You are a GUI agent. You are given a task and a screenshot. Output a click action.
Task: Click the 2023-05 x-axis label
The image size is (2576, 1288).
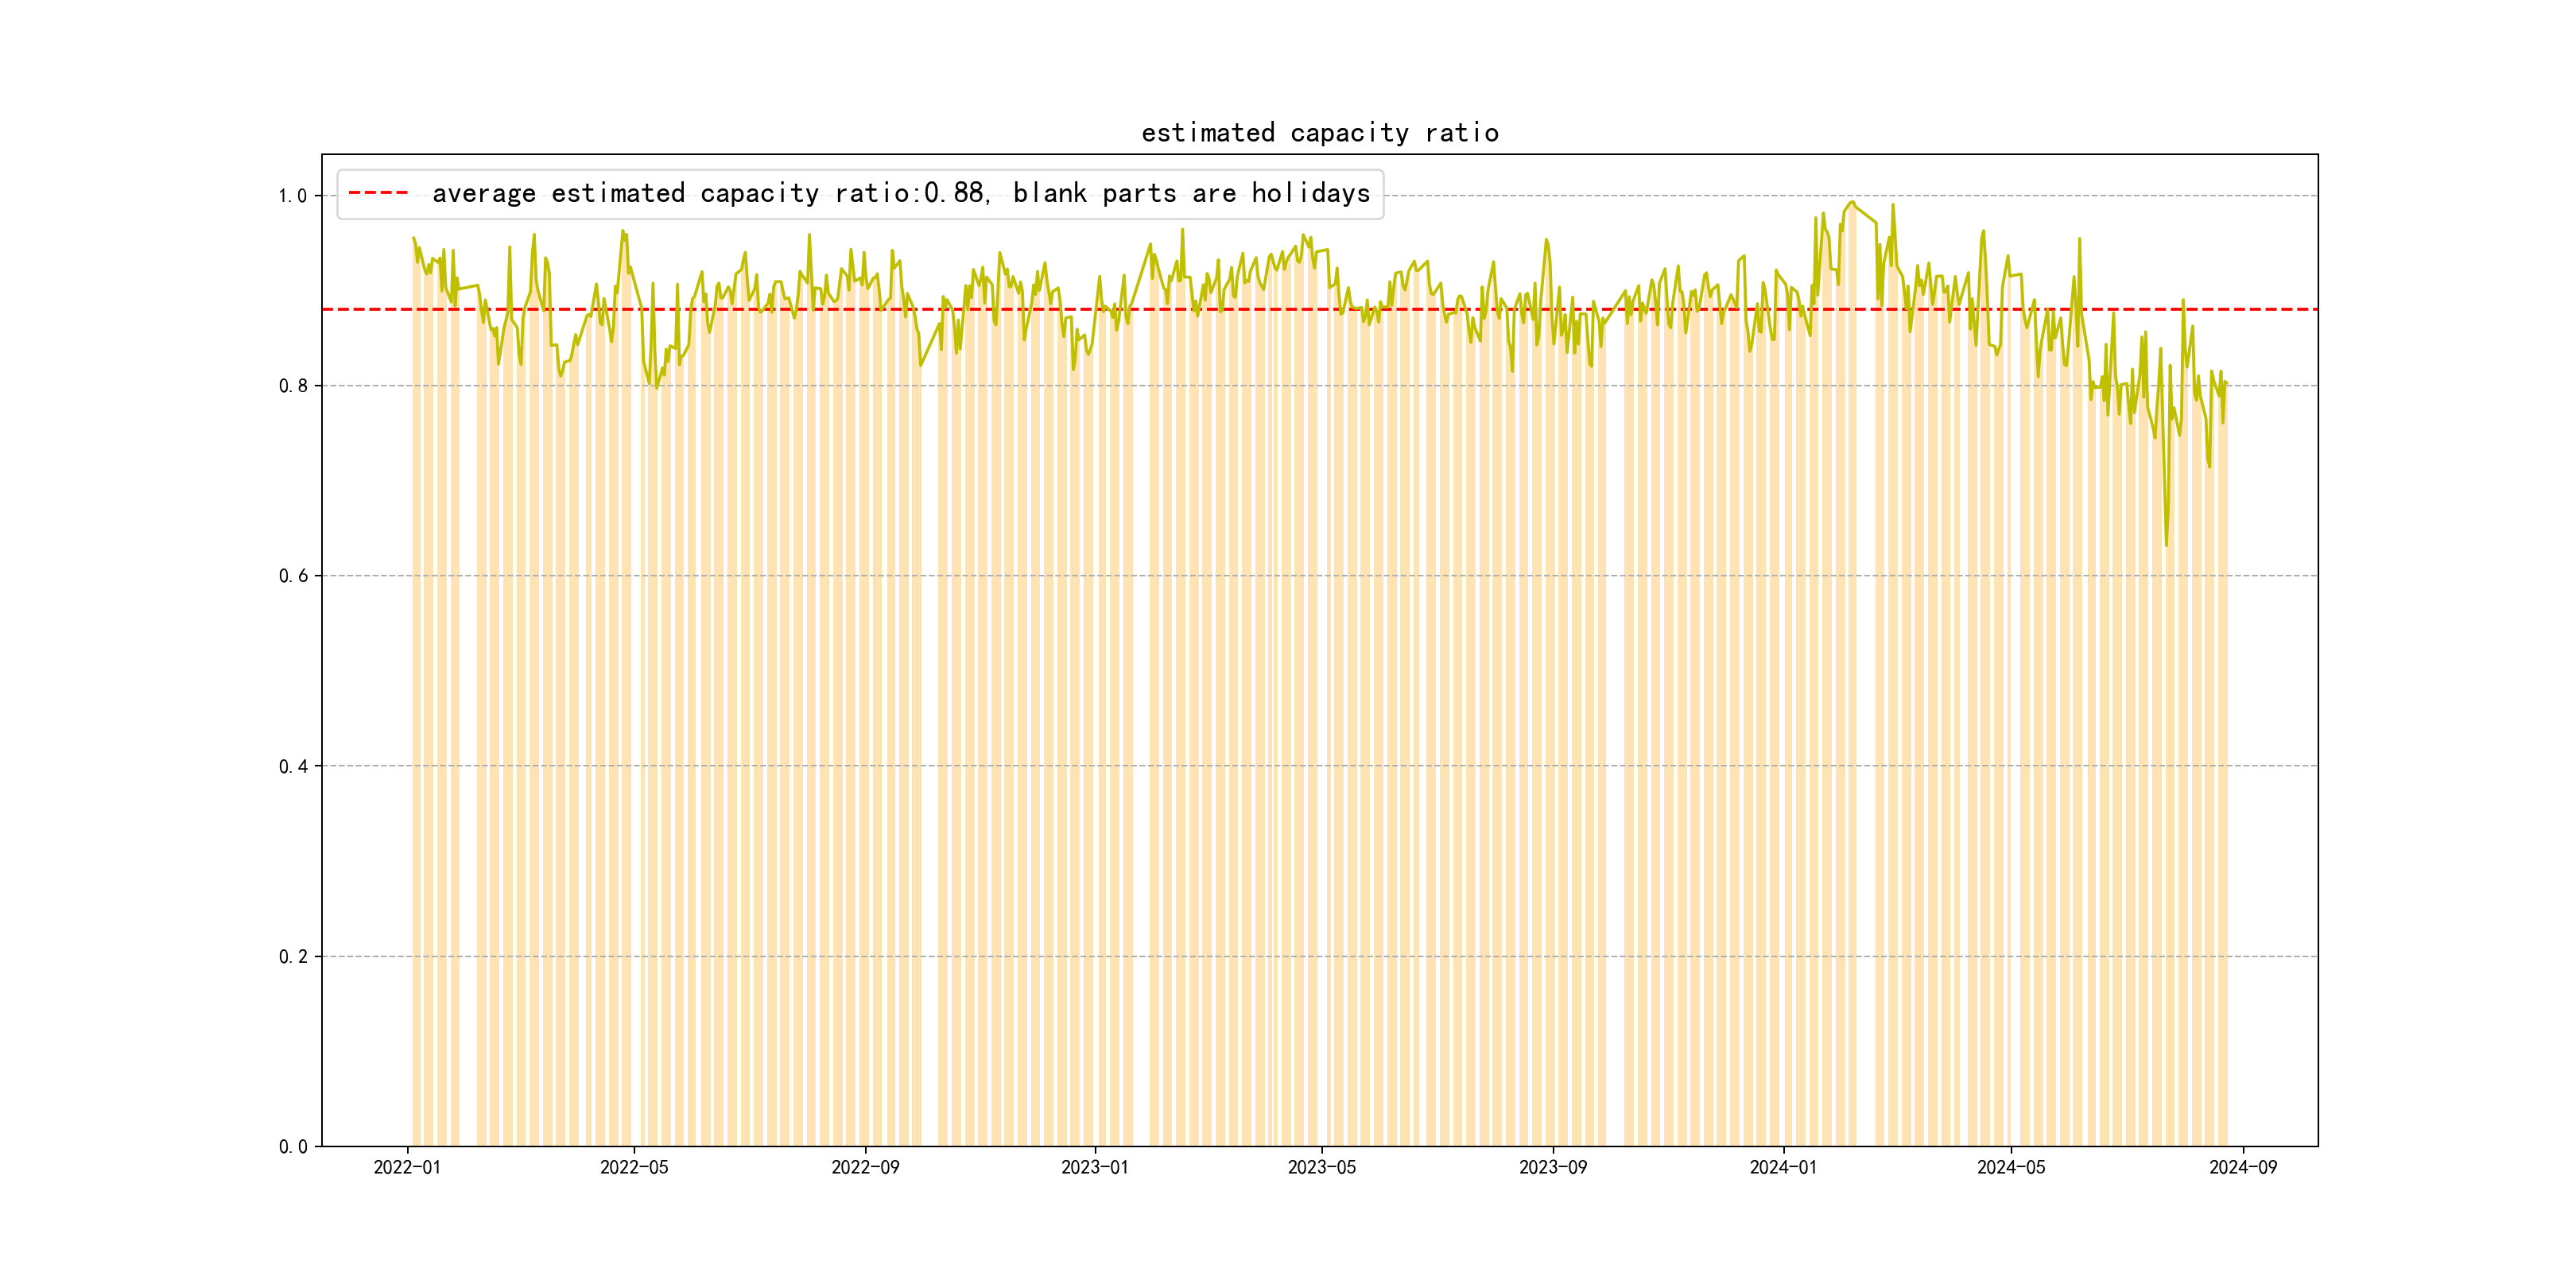[1321, 1167]
